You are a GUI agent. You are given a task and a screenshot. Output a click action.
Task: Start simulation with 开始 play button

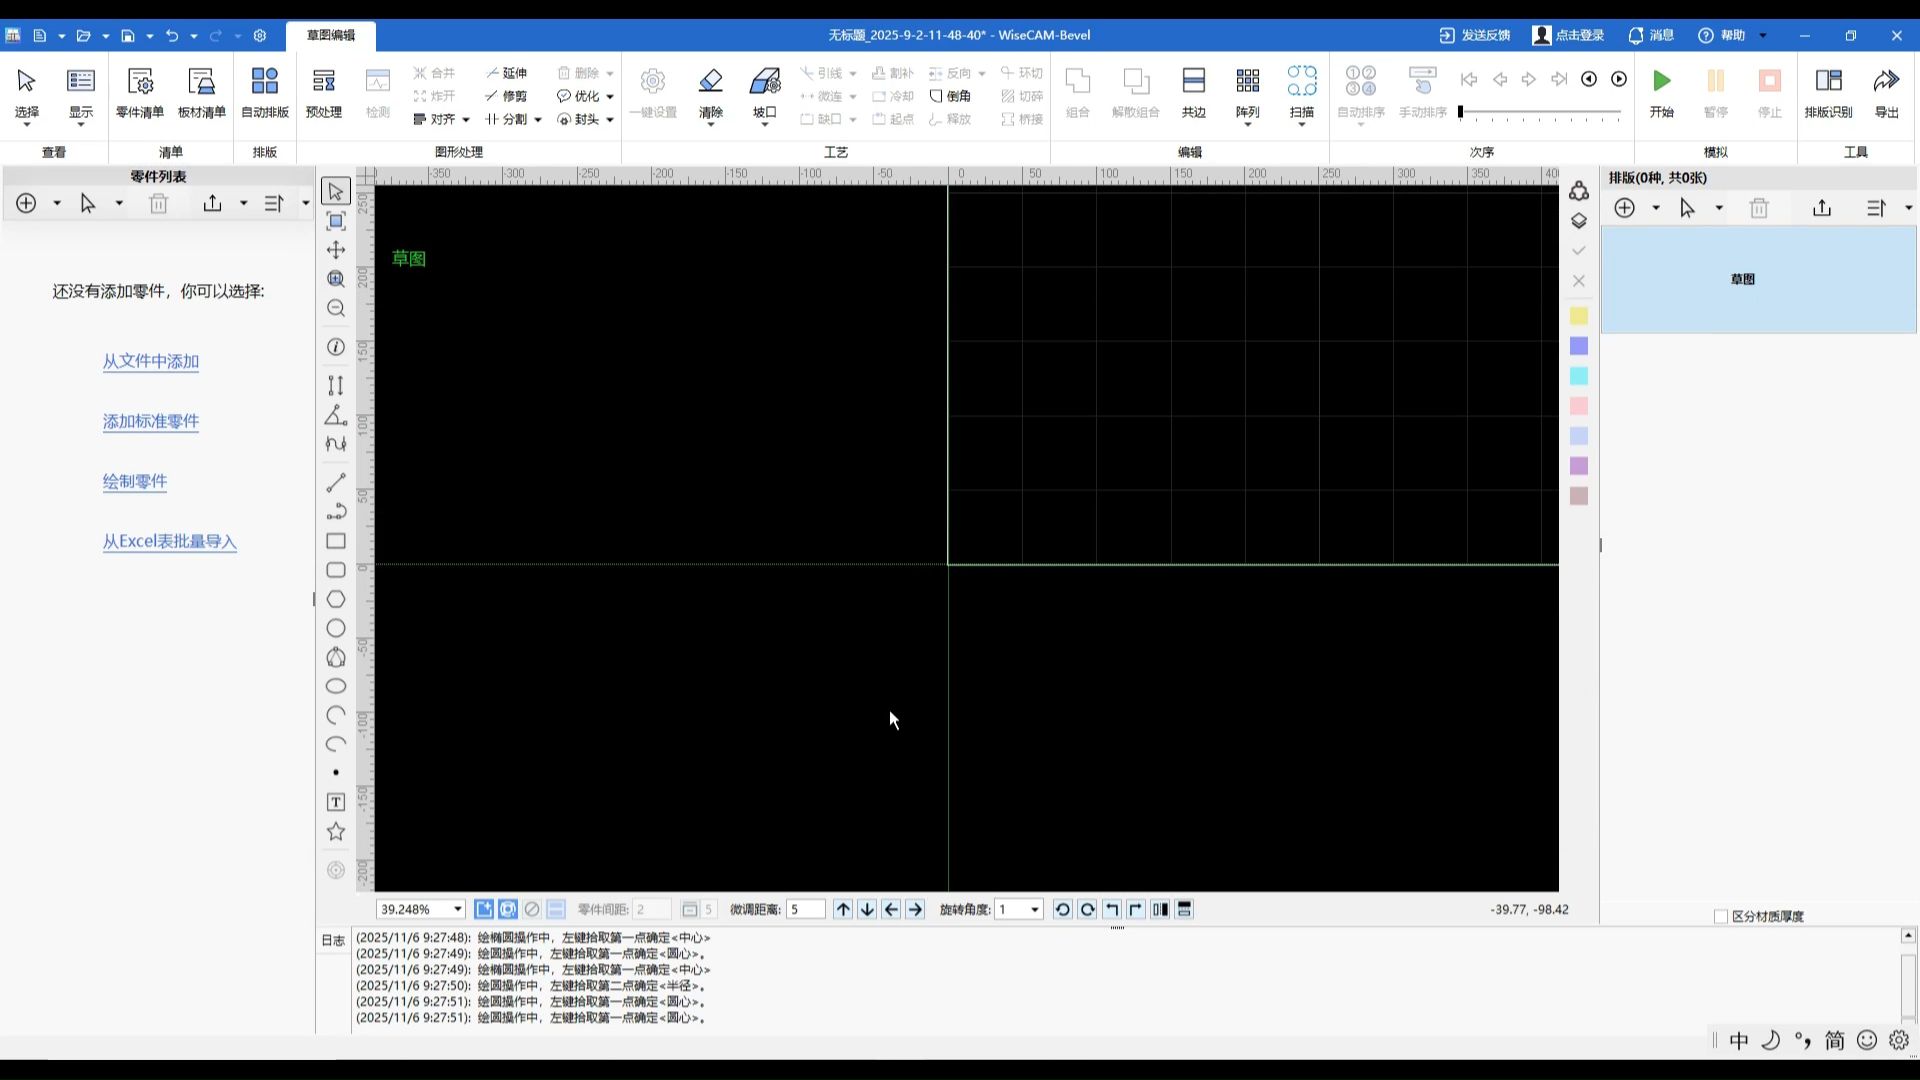pos(1661,81)
